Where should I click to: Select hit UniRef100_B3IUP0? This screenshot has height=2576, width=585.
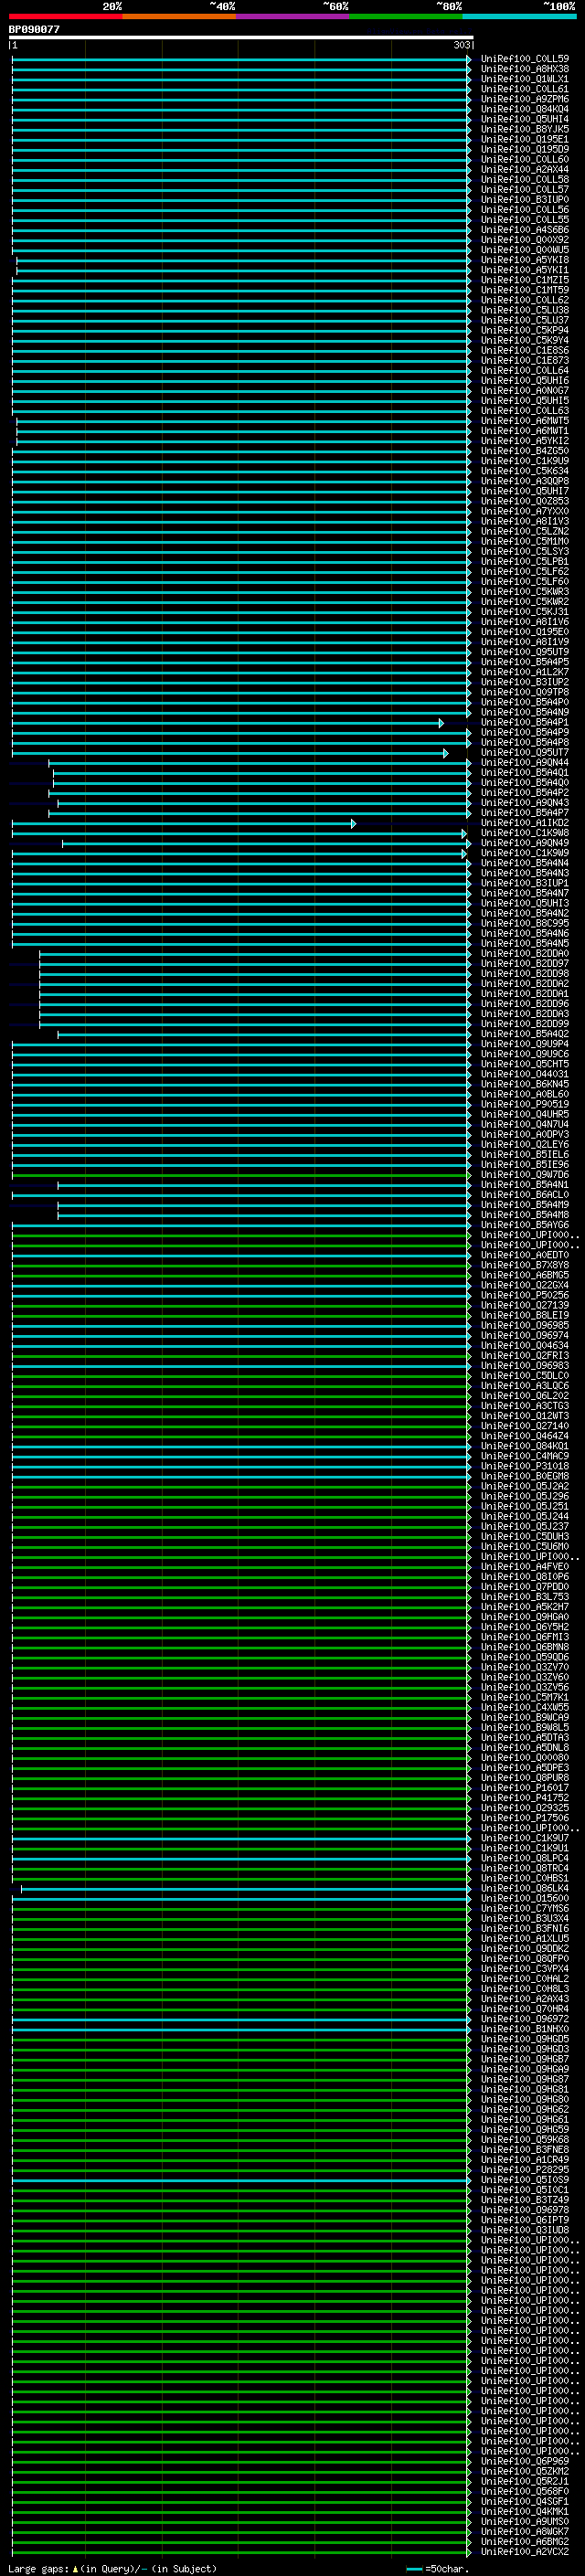524,200
